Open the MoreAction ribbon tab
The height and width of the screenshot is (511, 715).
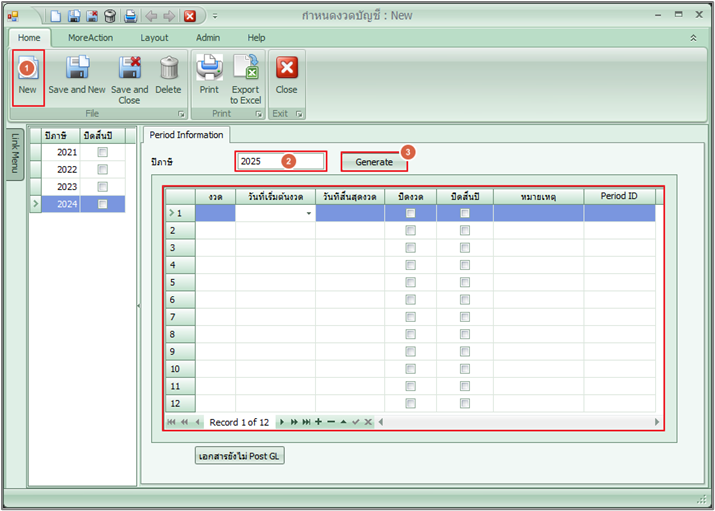coord(90,37)
